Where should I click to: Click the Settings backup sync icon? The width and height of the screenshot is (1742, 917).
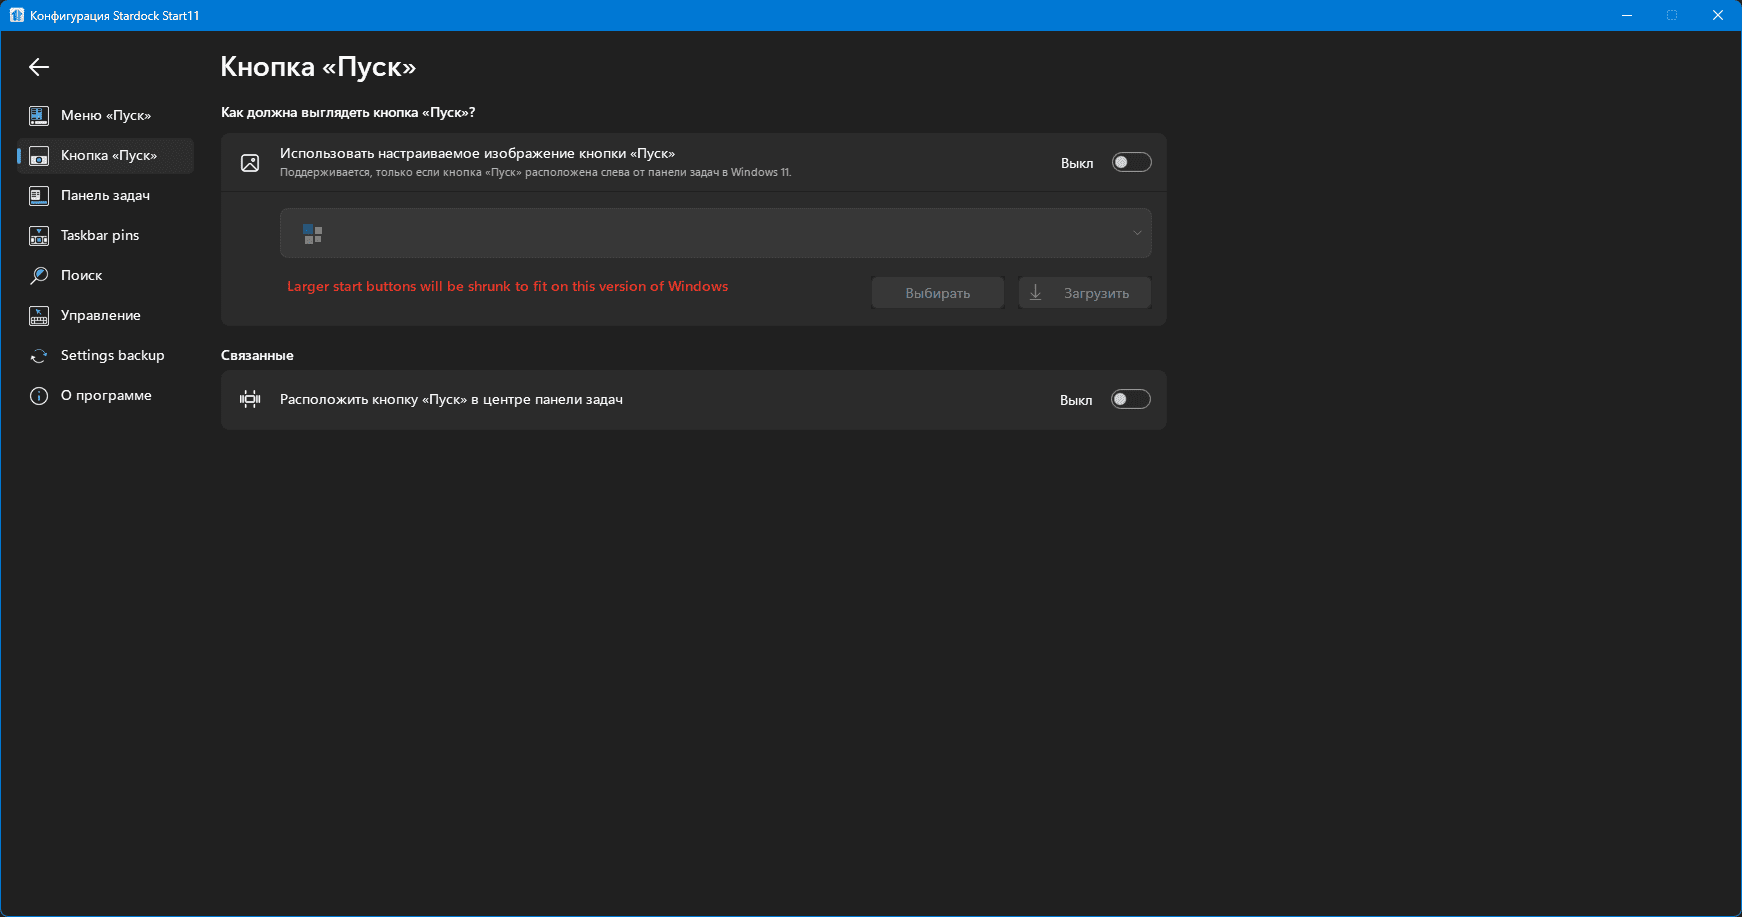pos(39,356)
